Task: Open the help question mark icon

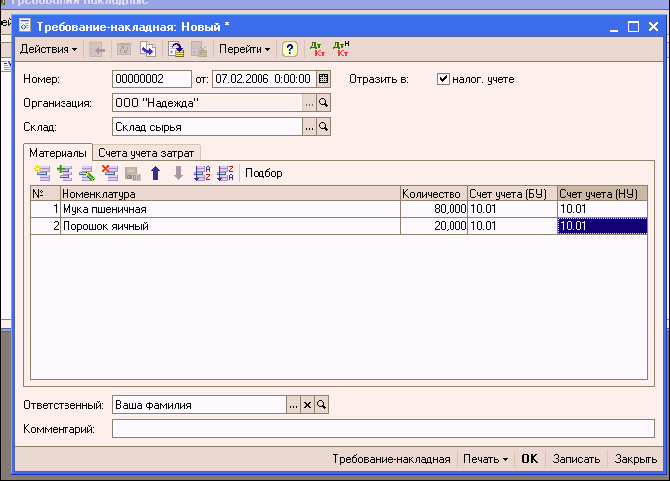Action: (x=290, y=48)
